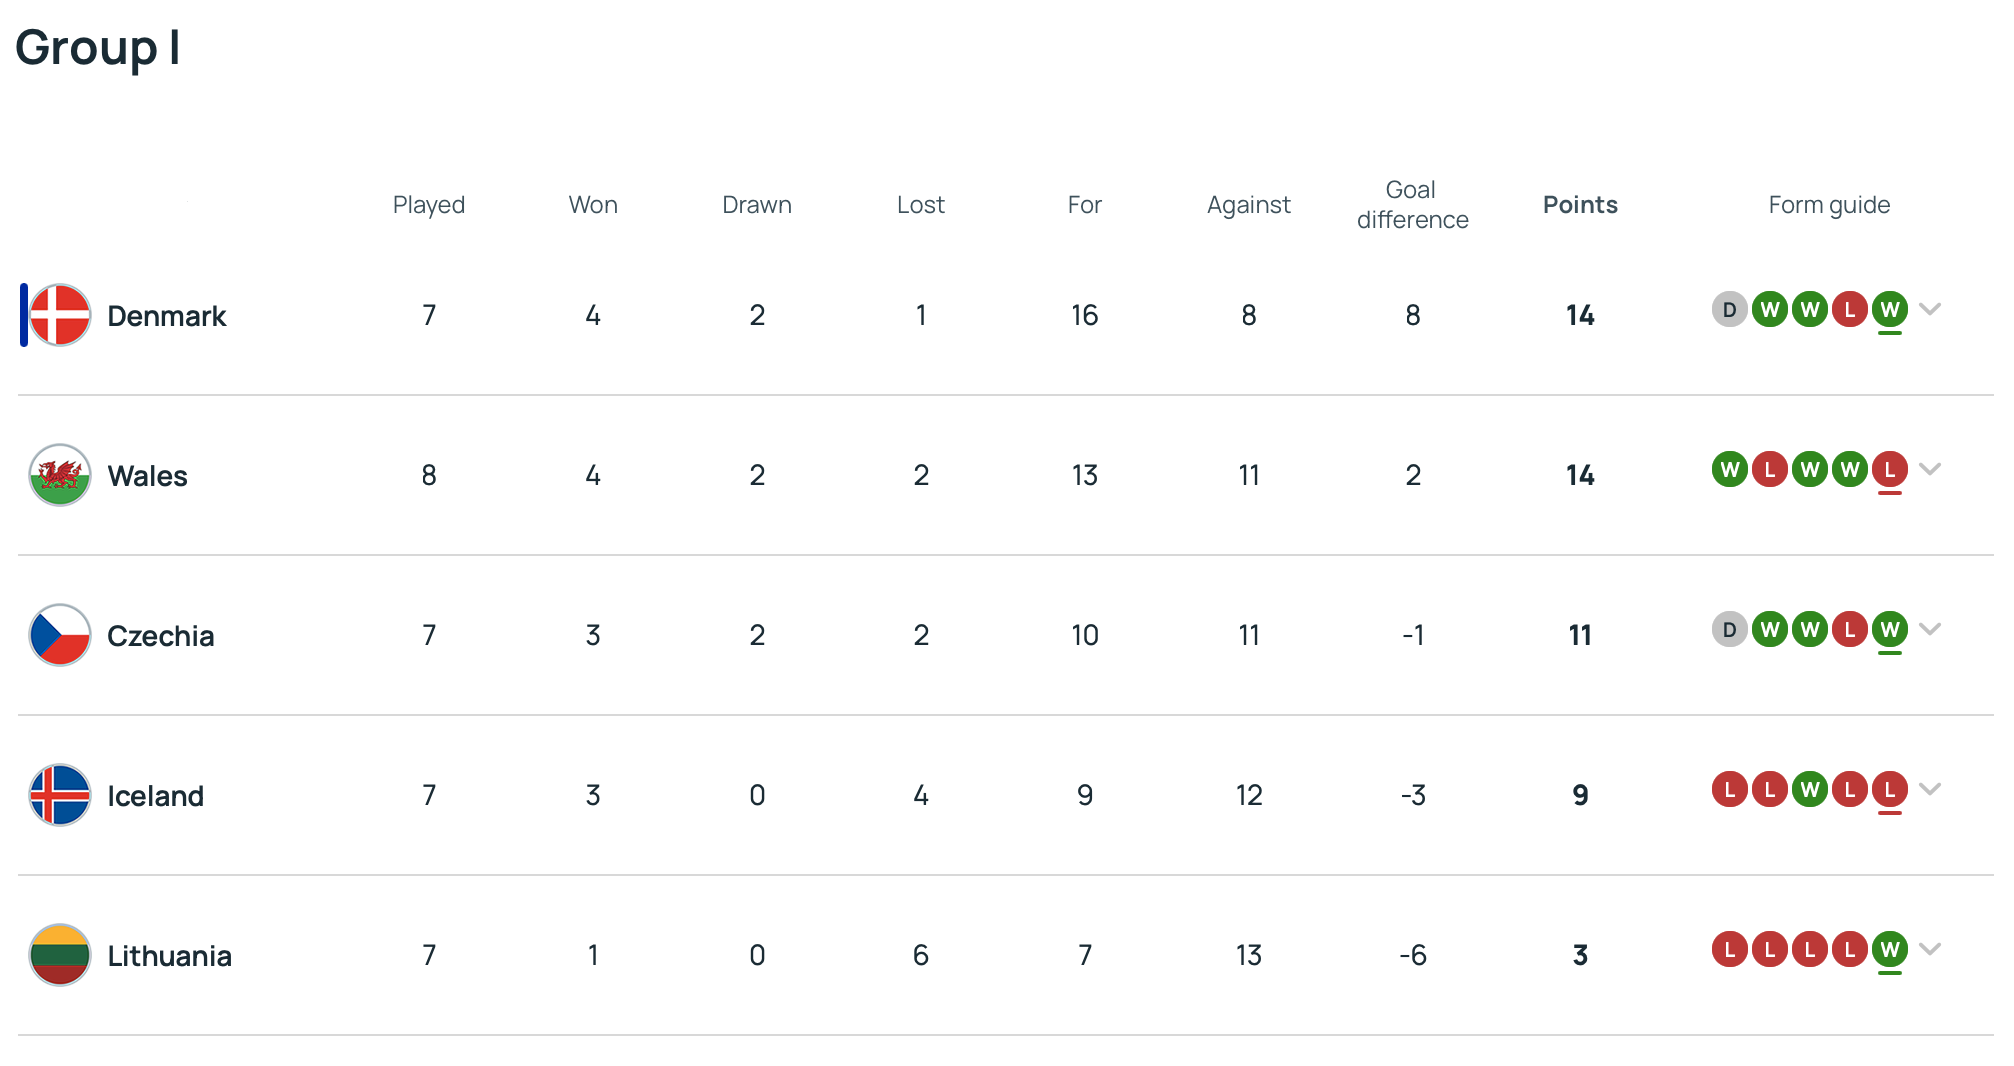The width and height of the screenshot is (2014, 1066).
Task: Click Wales' latest loss form badge
Action: (1889, 470)
